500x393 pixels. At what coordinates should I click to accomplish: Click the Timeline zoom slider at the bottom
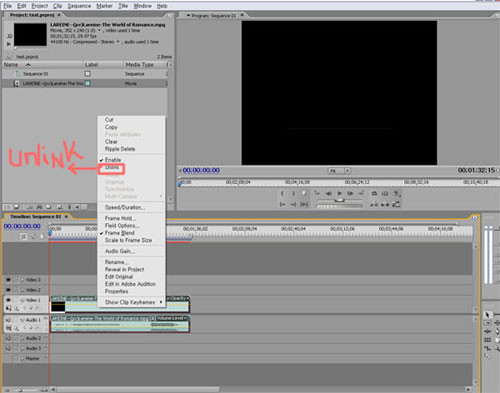[x=21, y=389]
